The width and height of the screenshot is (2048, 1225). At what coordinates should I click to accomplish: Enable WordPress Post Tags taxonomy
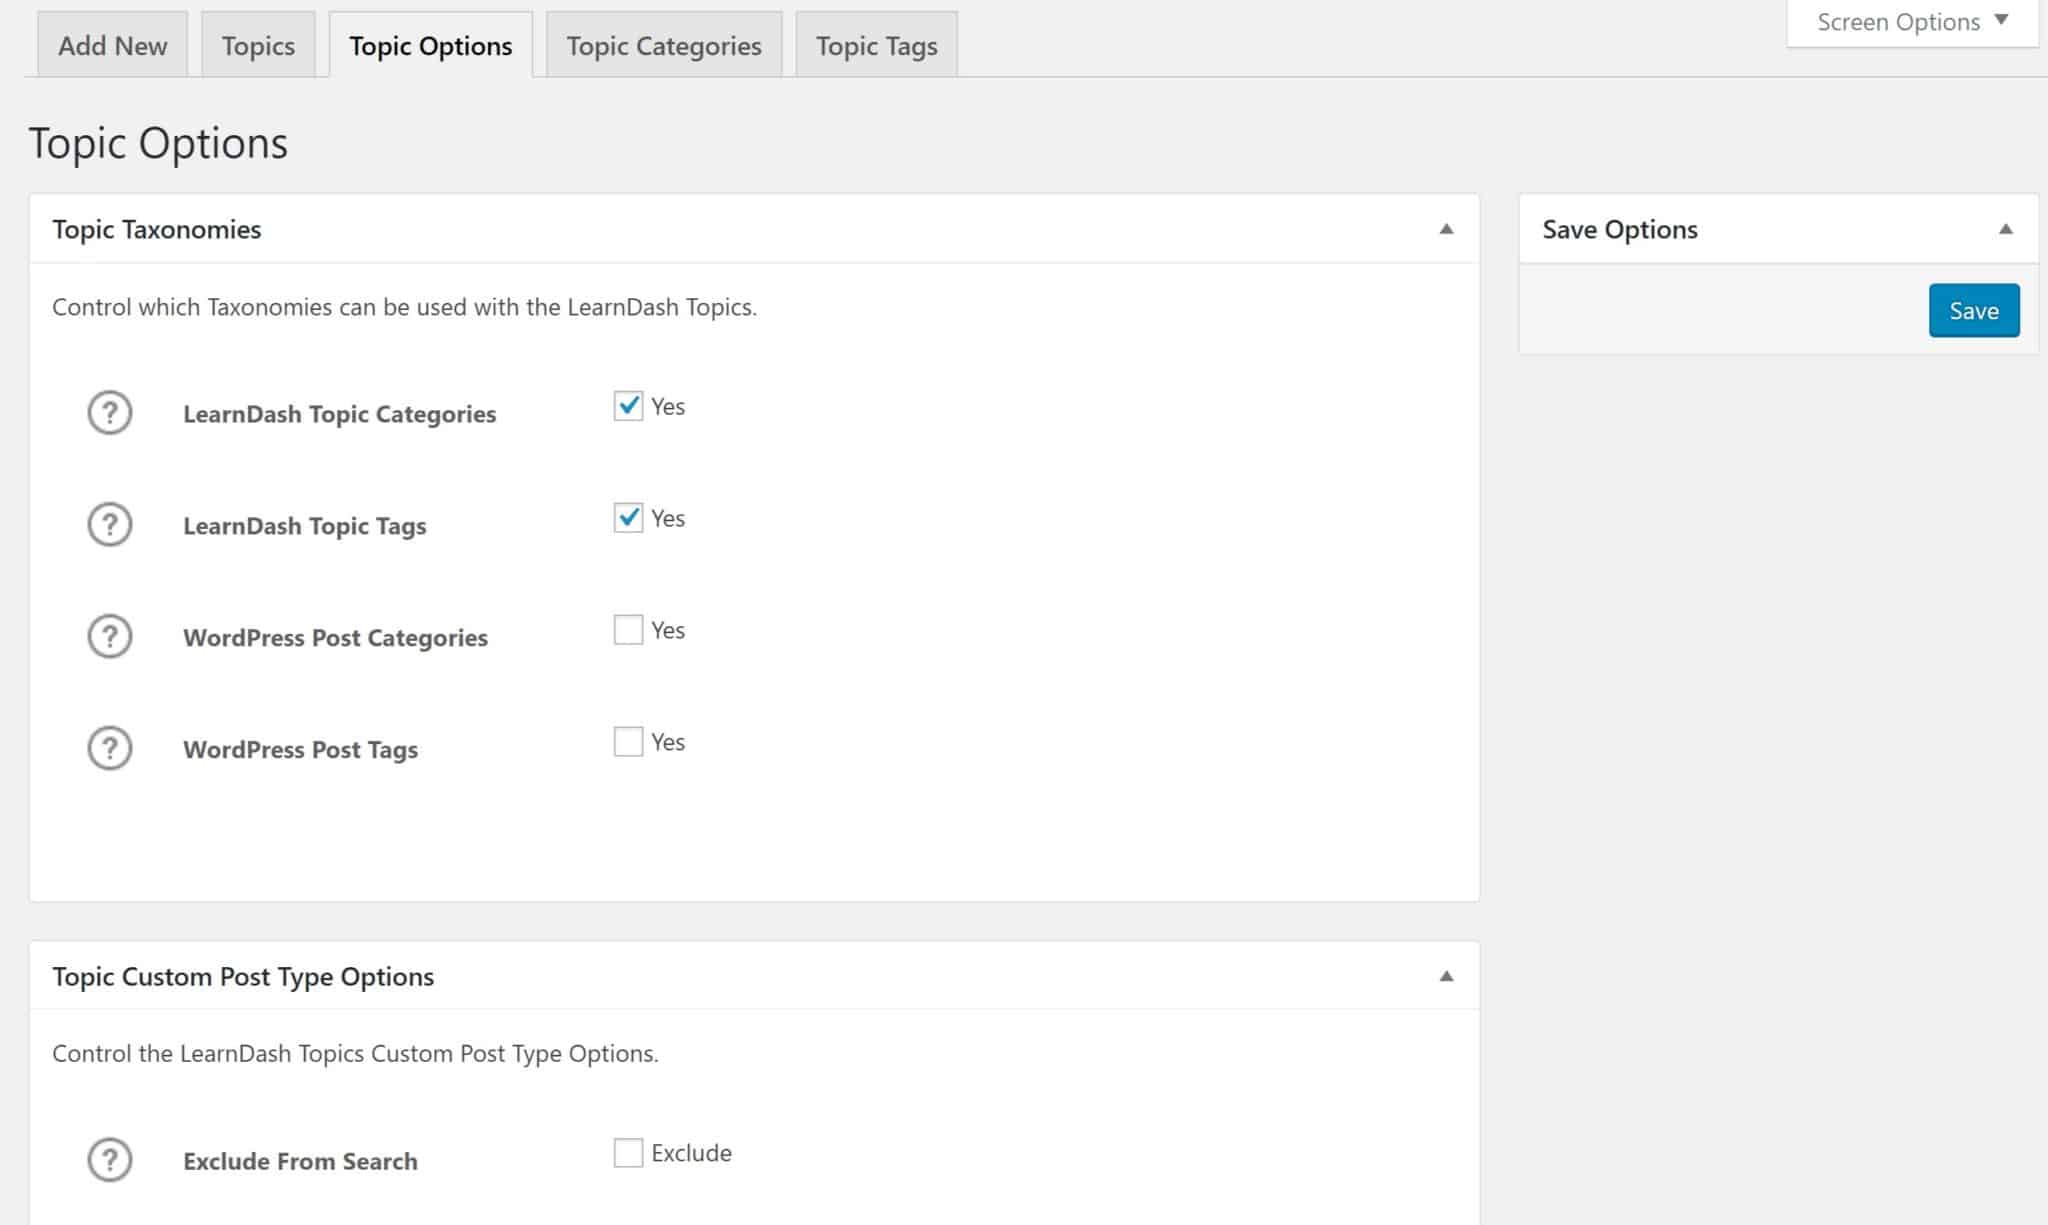[x=628, y=741]
